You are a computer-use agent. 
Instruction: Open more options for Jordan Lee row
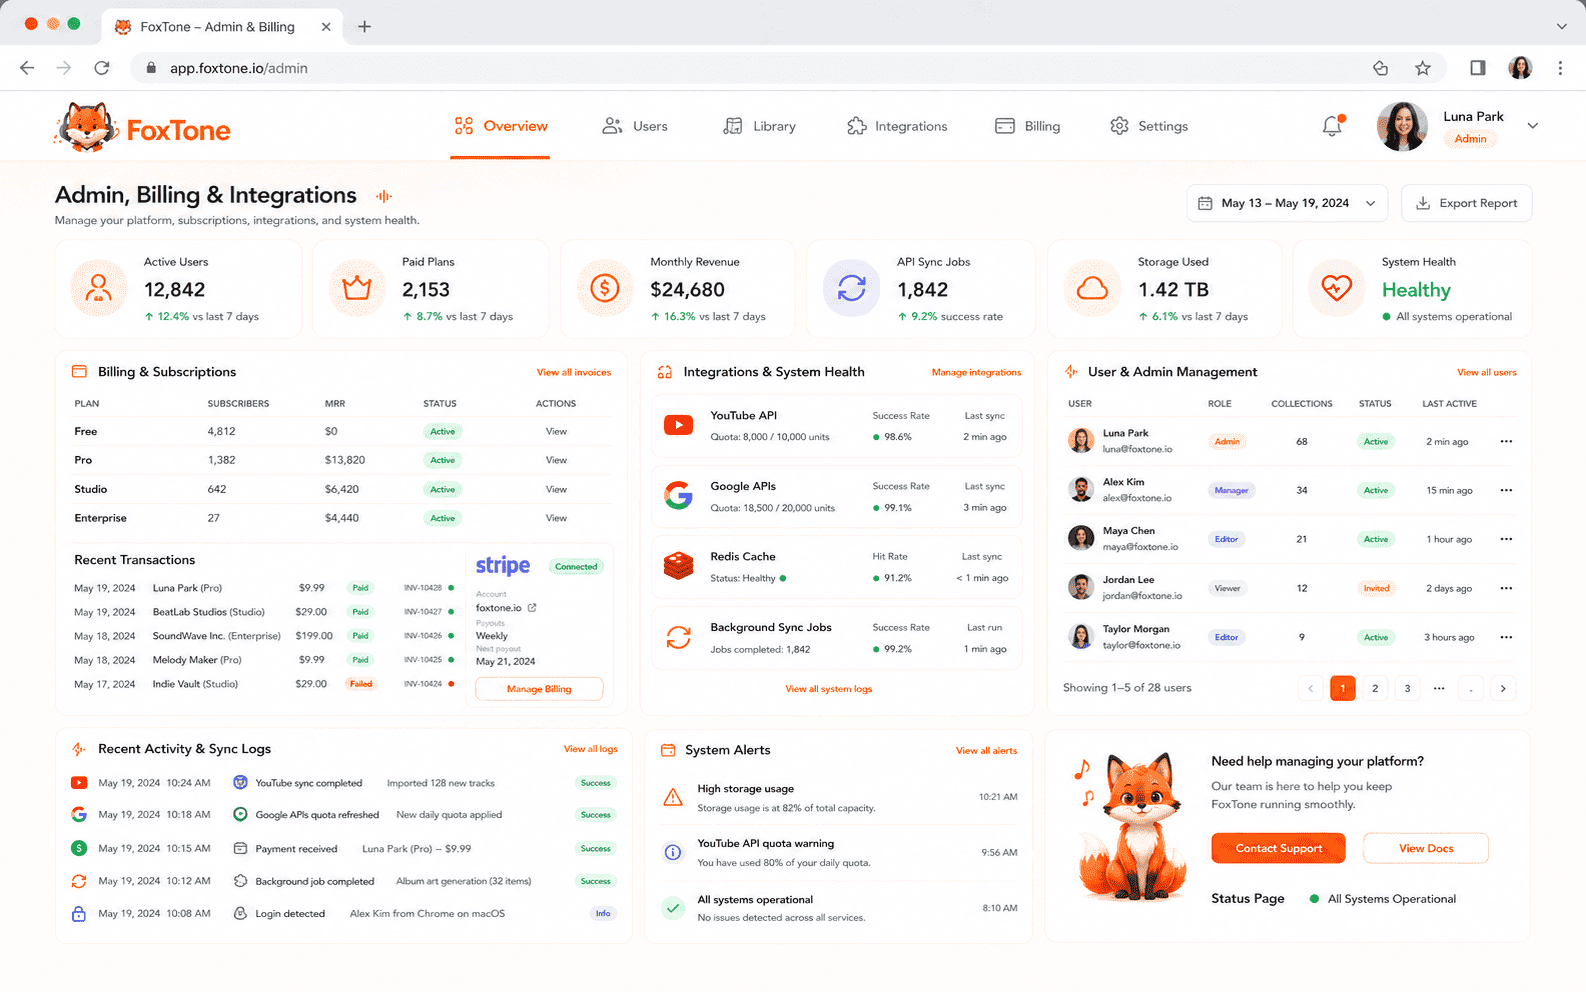pyautogui.click(x=1506, y=588)
